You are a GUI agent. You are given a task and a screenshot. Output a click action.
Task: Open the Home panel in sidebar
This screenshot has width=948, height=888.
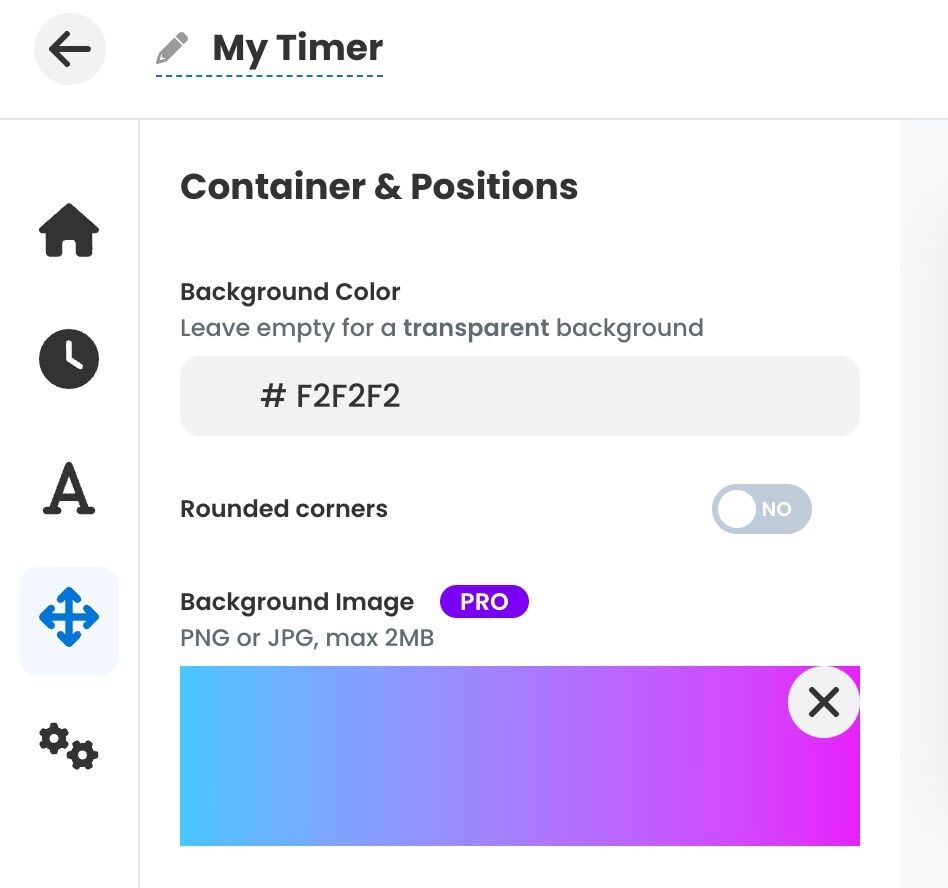click(x=68, y=231)
